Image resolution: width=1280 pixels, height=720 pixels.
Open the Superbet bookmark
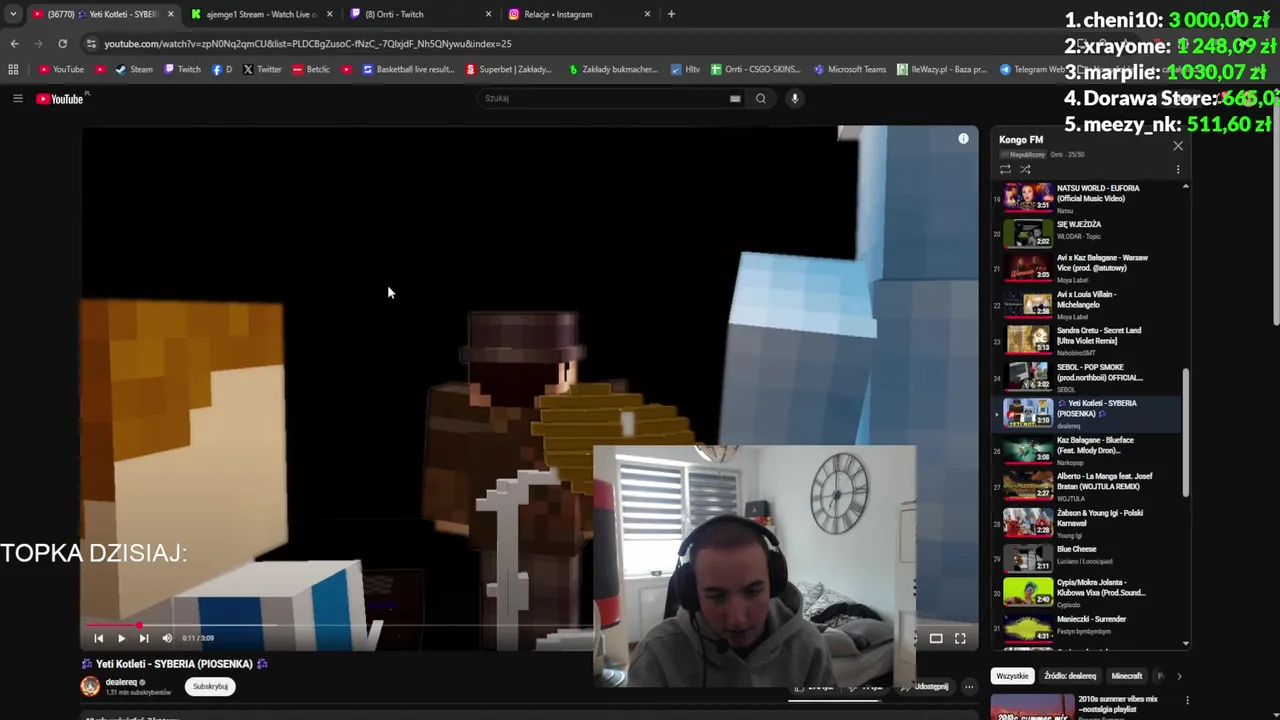[508, 69]
